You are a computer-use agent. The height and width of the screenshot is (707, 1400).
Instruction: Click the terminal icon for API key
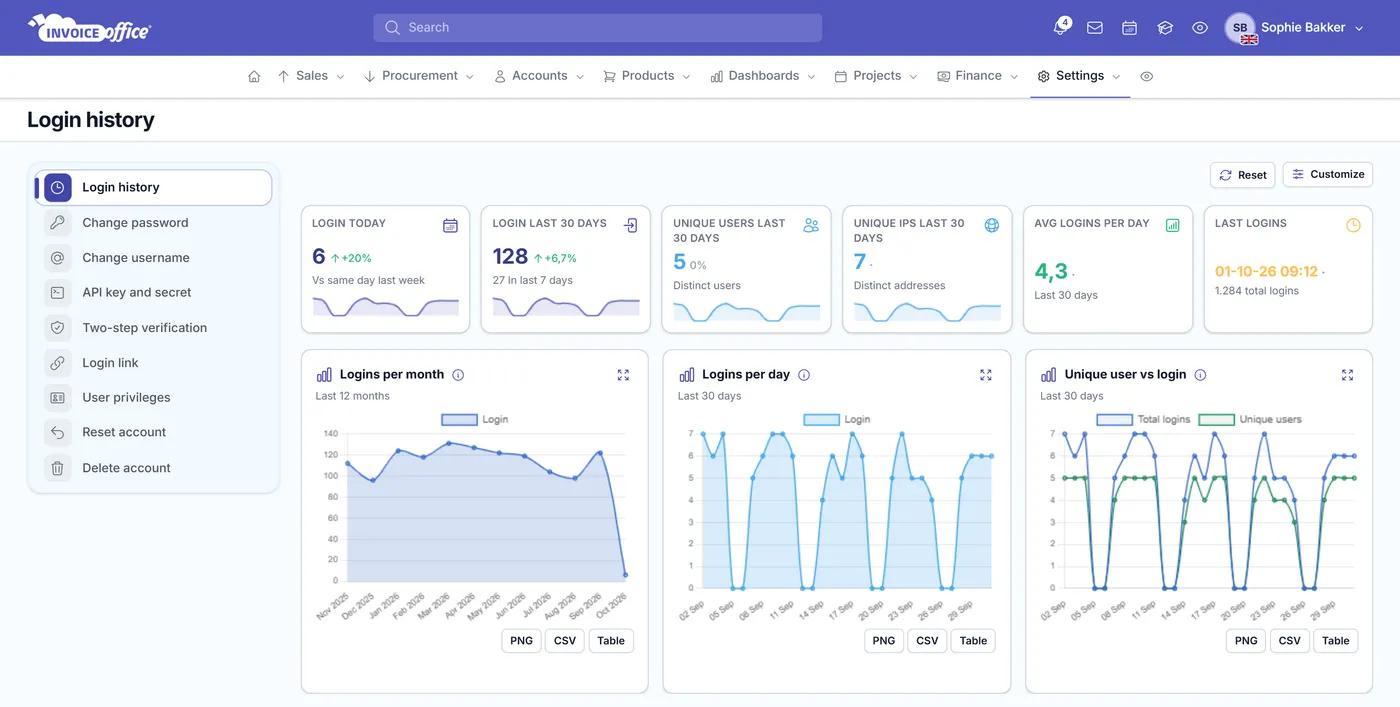pos(58,293)
